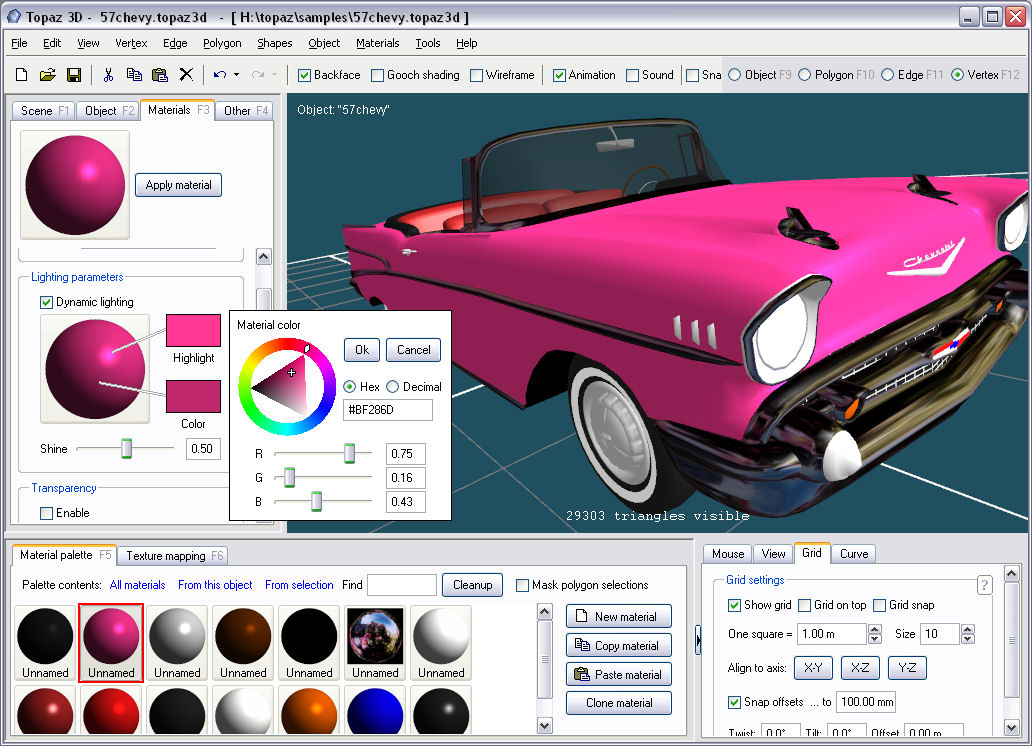
Task: Open the Shapes menu
Action: click(274, 43)
